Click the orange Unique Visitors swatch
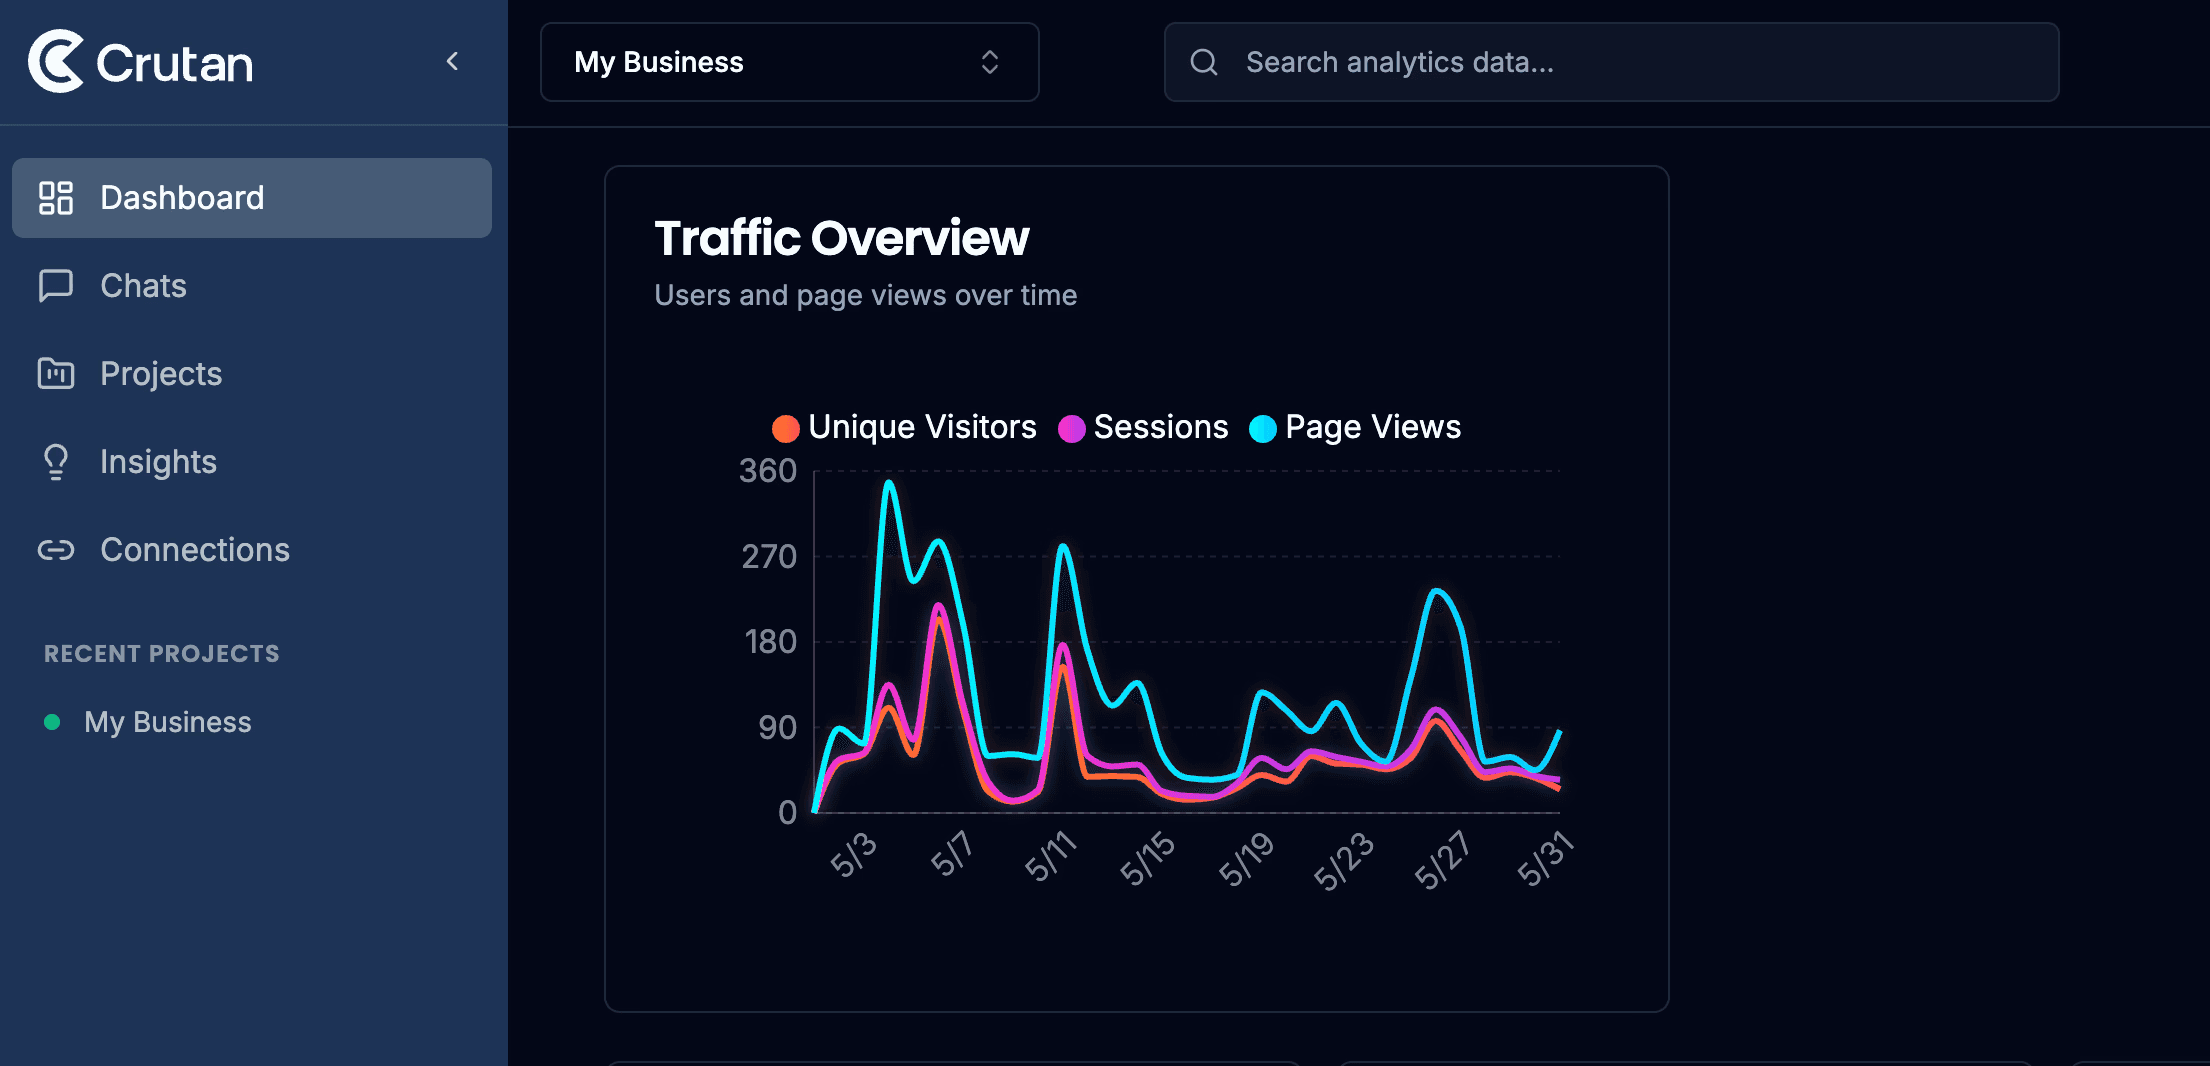The height and width of the screenshot is (1066, 2210). click(x=786, y=429)
